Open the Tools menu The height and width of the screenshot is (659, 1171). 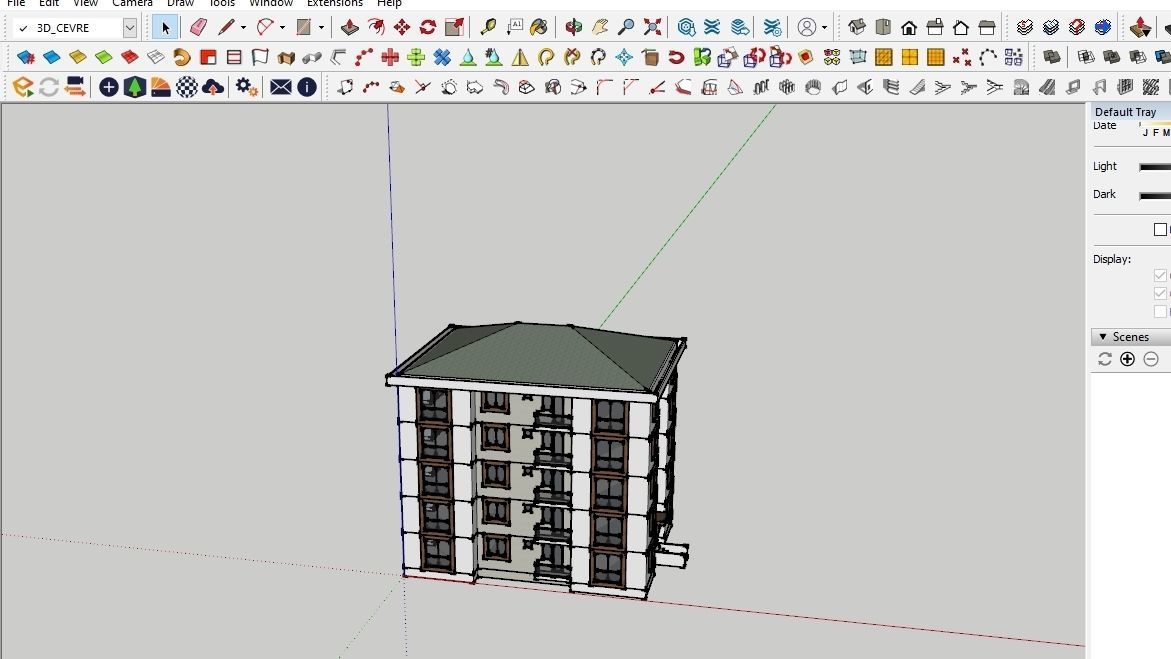[221, 3]
